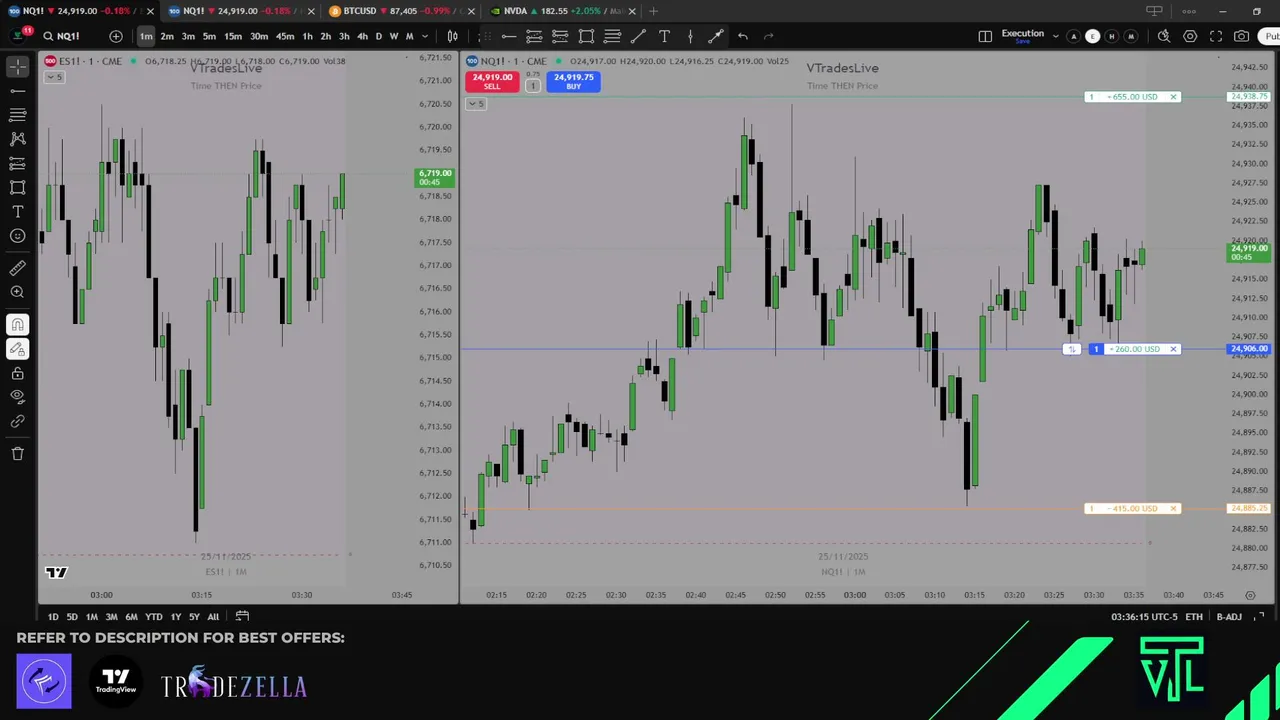The width and height of the screenshot is (1280, 720).
Task: Toggle stay in drawing mode
Action: click(x=18, y=349)
